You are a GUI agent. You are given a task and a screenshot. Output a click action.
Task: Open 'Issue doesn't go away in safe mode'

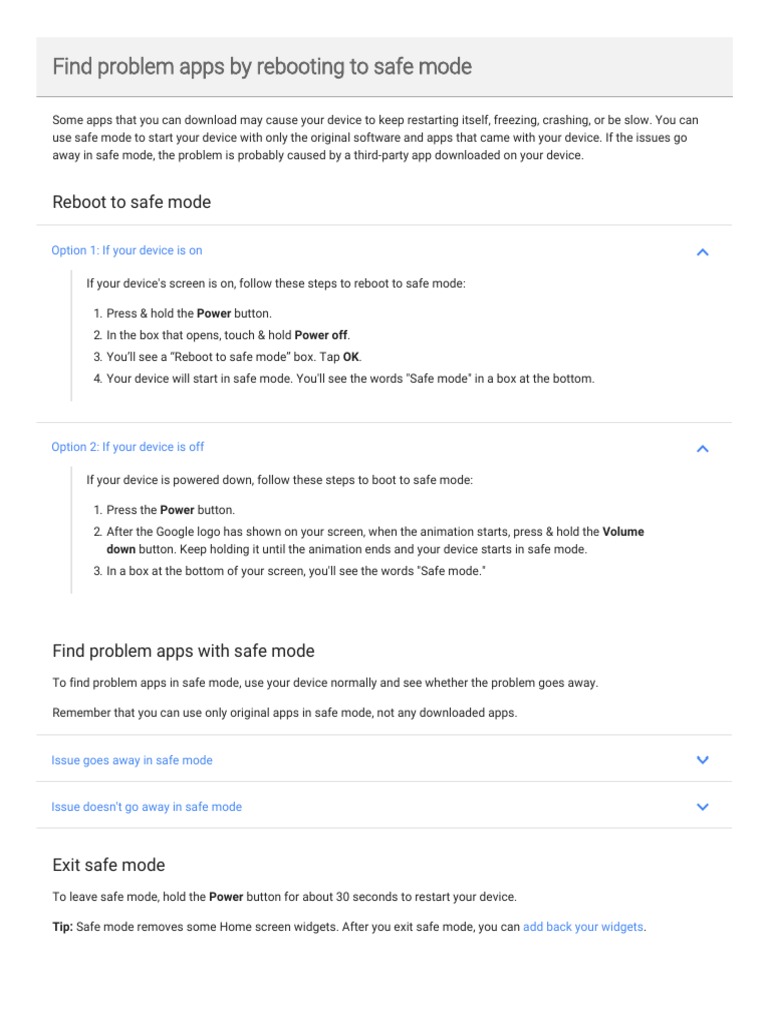coord(147,807)
